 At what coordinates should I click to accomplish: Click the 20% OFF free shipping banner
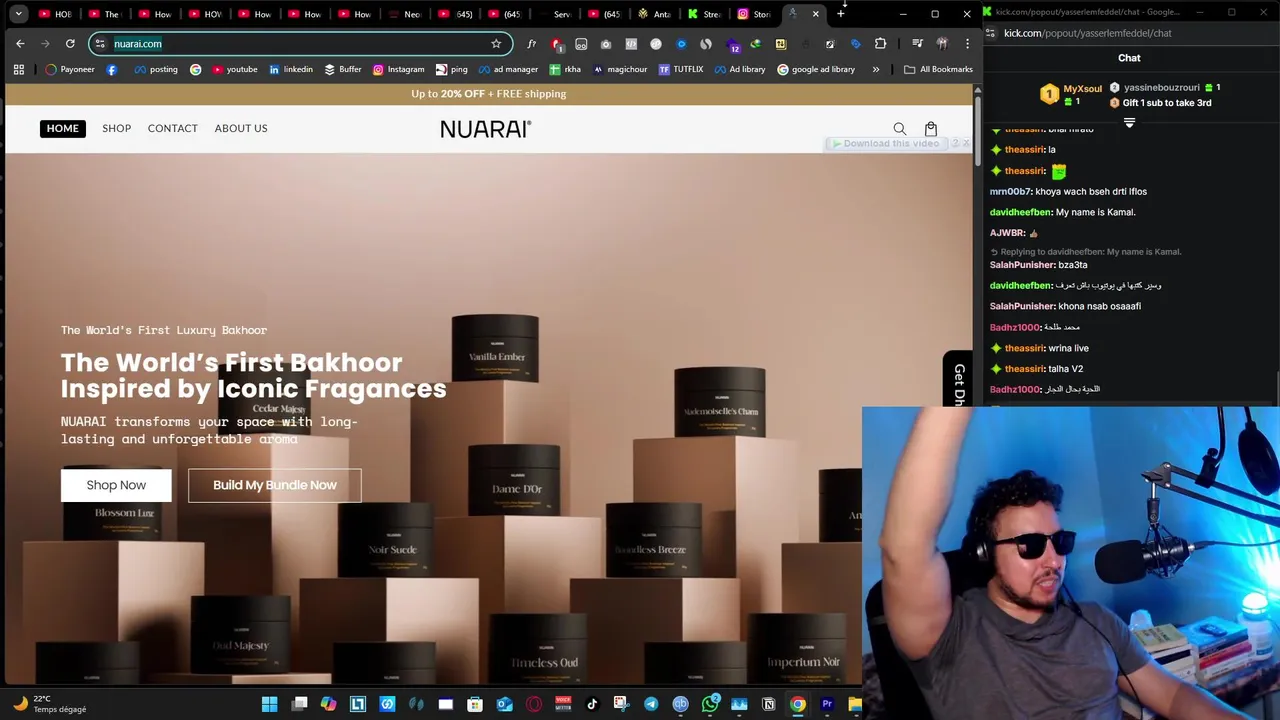(x=488, y=94)
